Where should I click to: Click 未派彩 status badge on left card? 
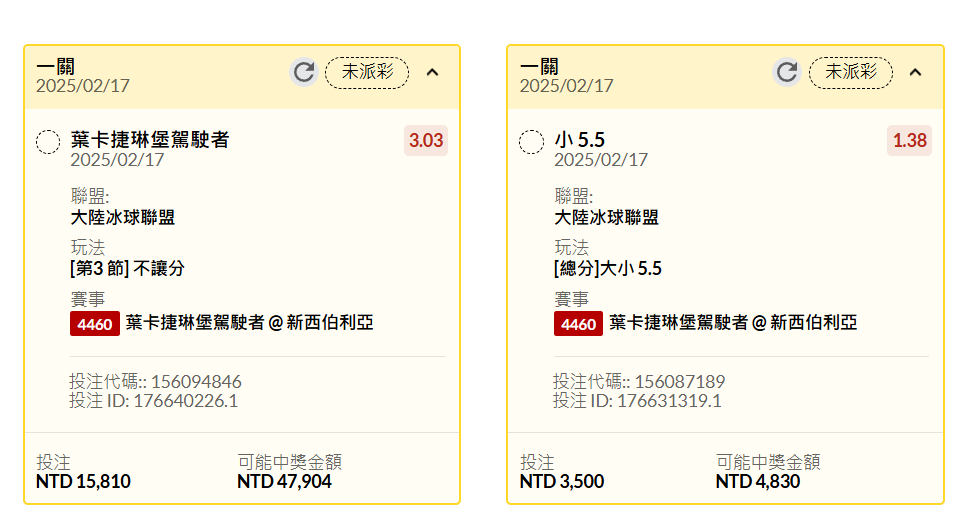(367, 72)
